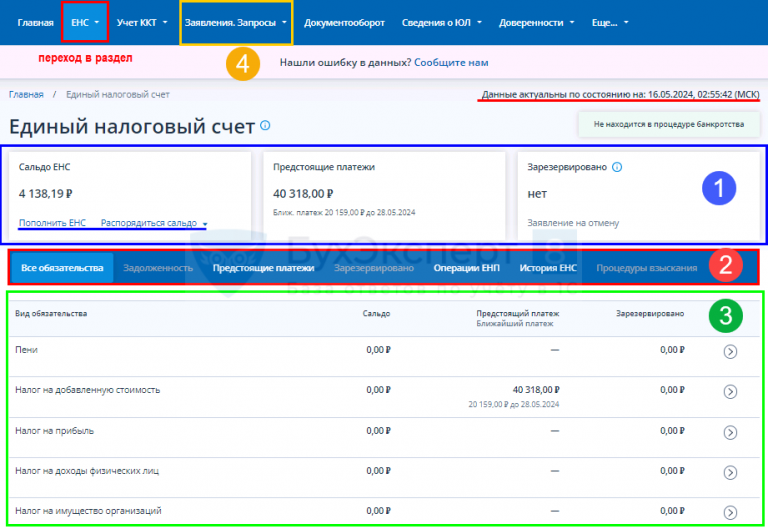768x529 pixels.
Task: Switch to Задолженность tab
Action: (x=158, y=268)
